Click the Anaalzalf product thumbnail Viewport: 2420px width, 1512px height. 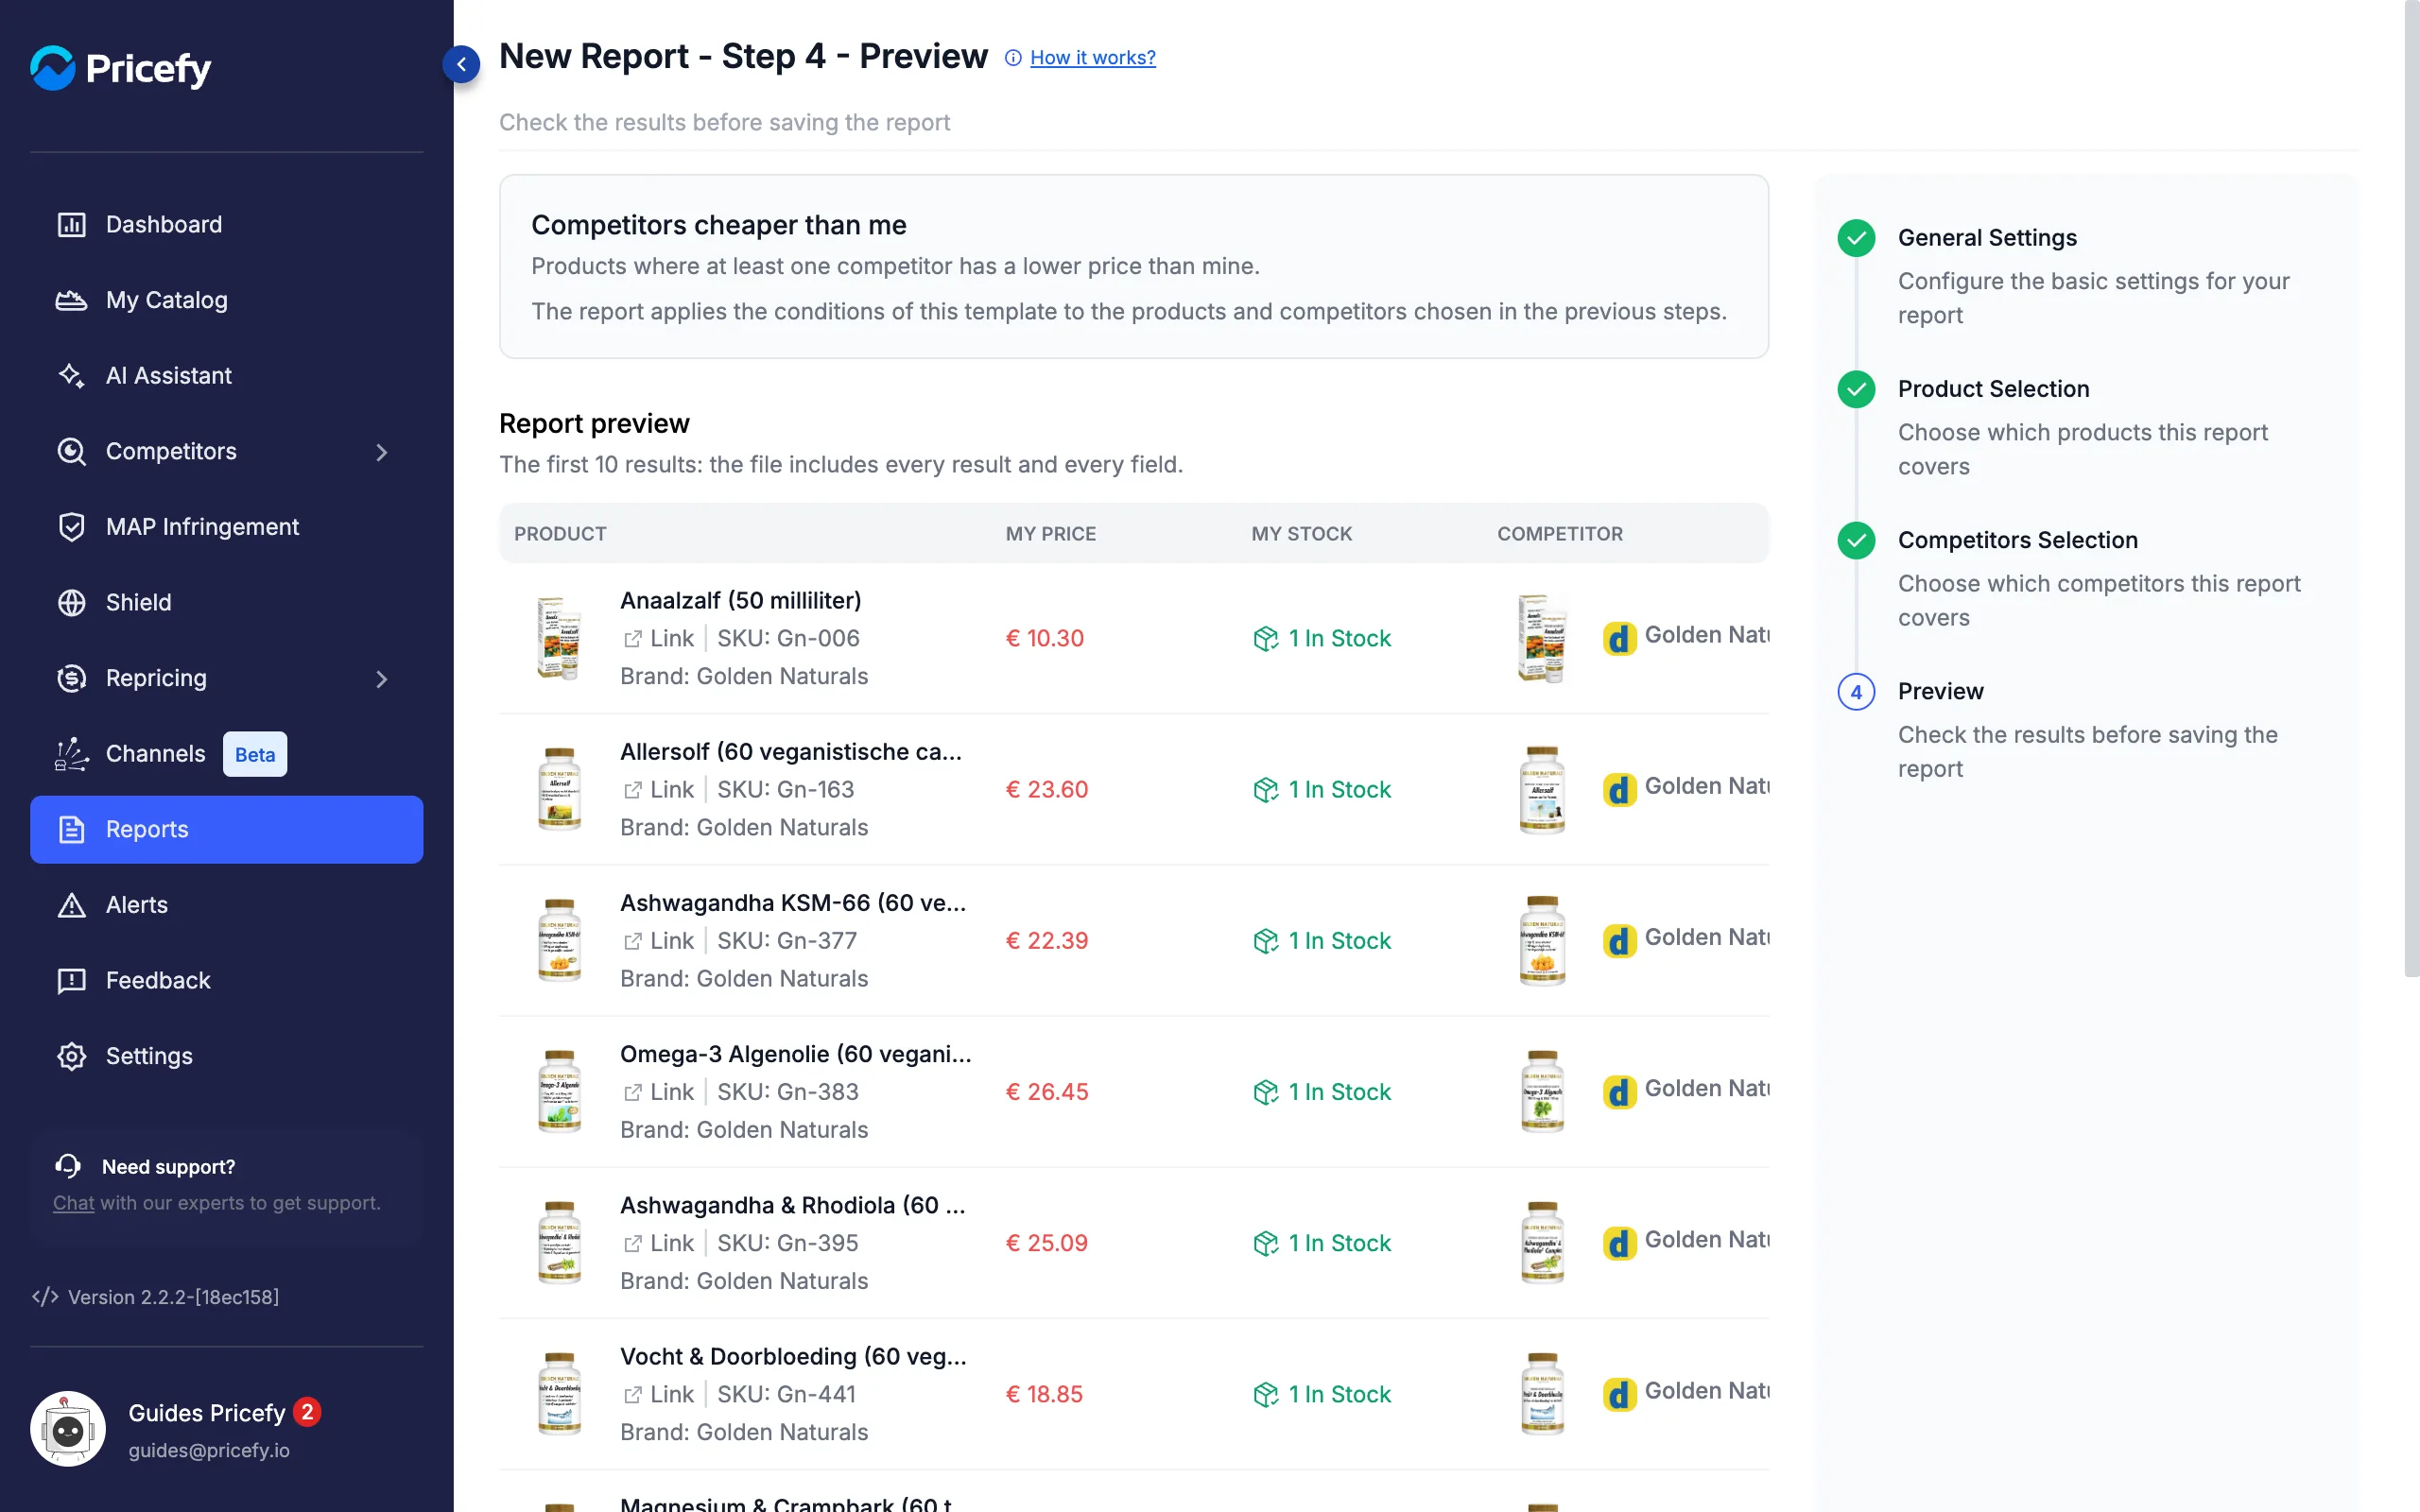coord(559,638)
